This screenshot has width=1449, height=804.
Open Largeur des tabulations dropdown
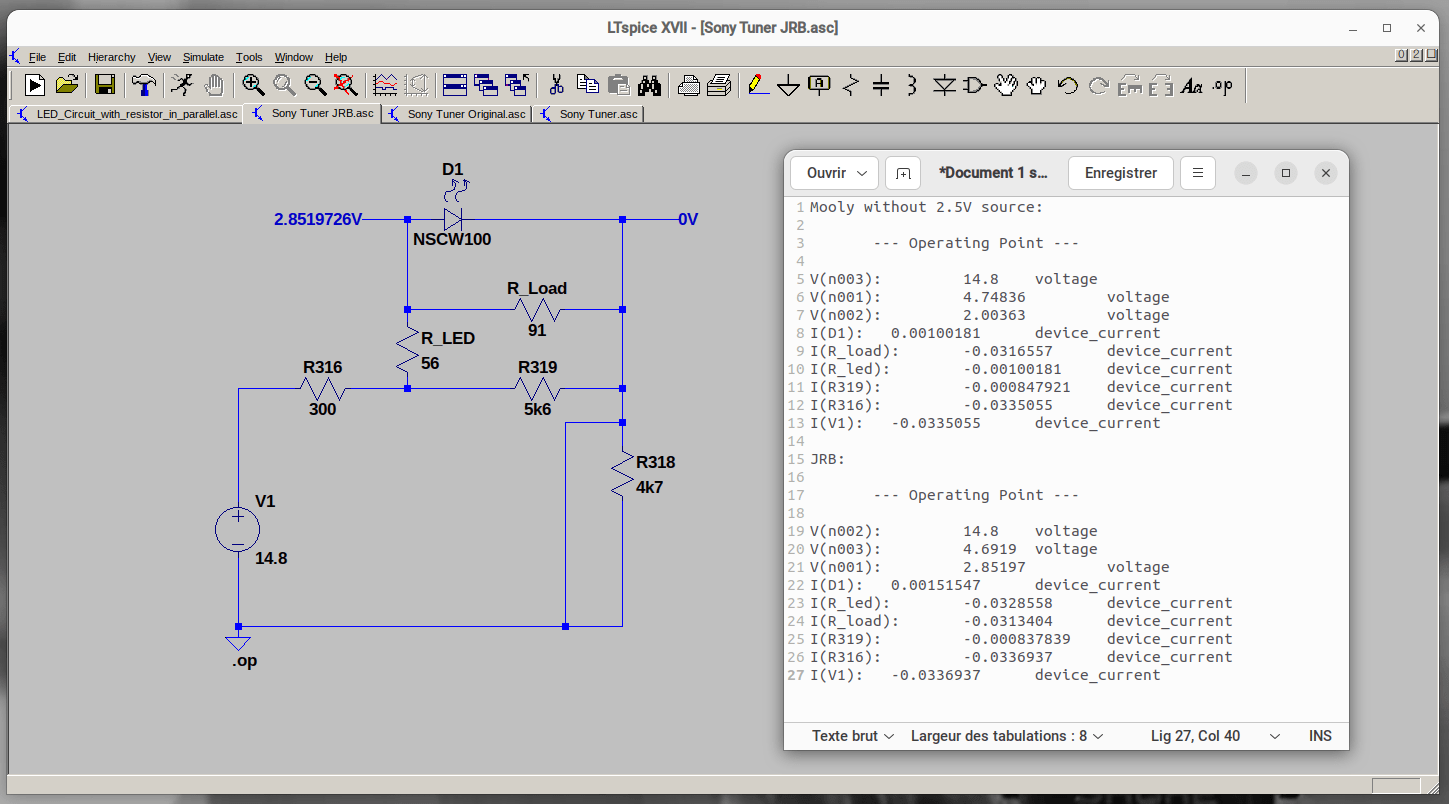point(1007,736)
